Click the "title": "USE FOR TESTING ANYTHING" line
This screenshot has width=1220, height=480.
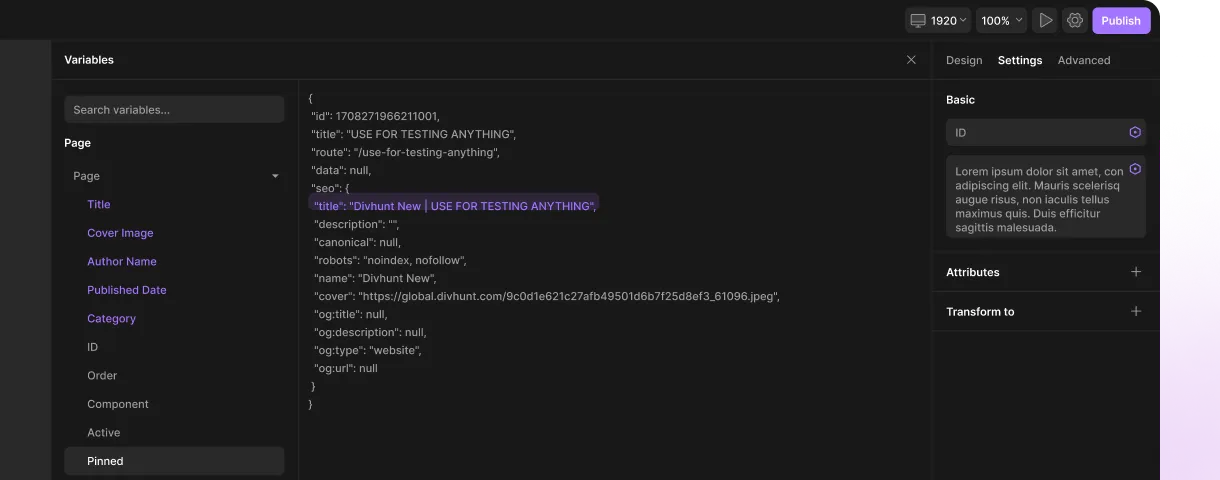[414, 134]
